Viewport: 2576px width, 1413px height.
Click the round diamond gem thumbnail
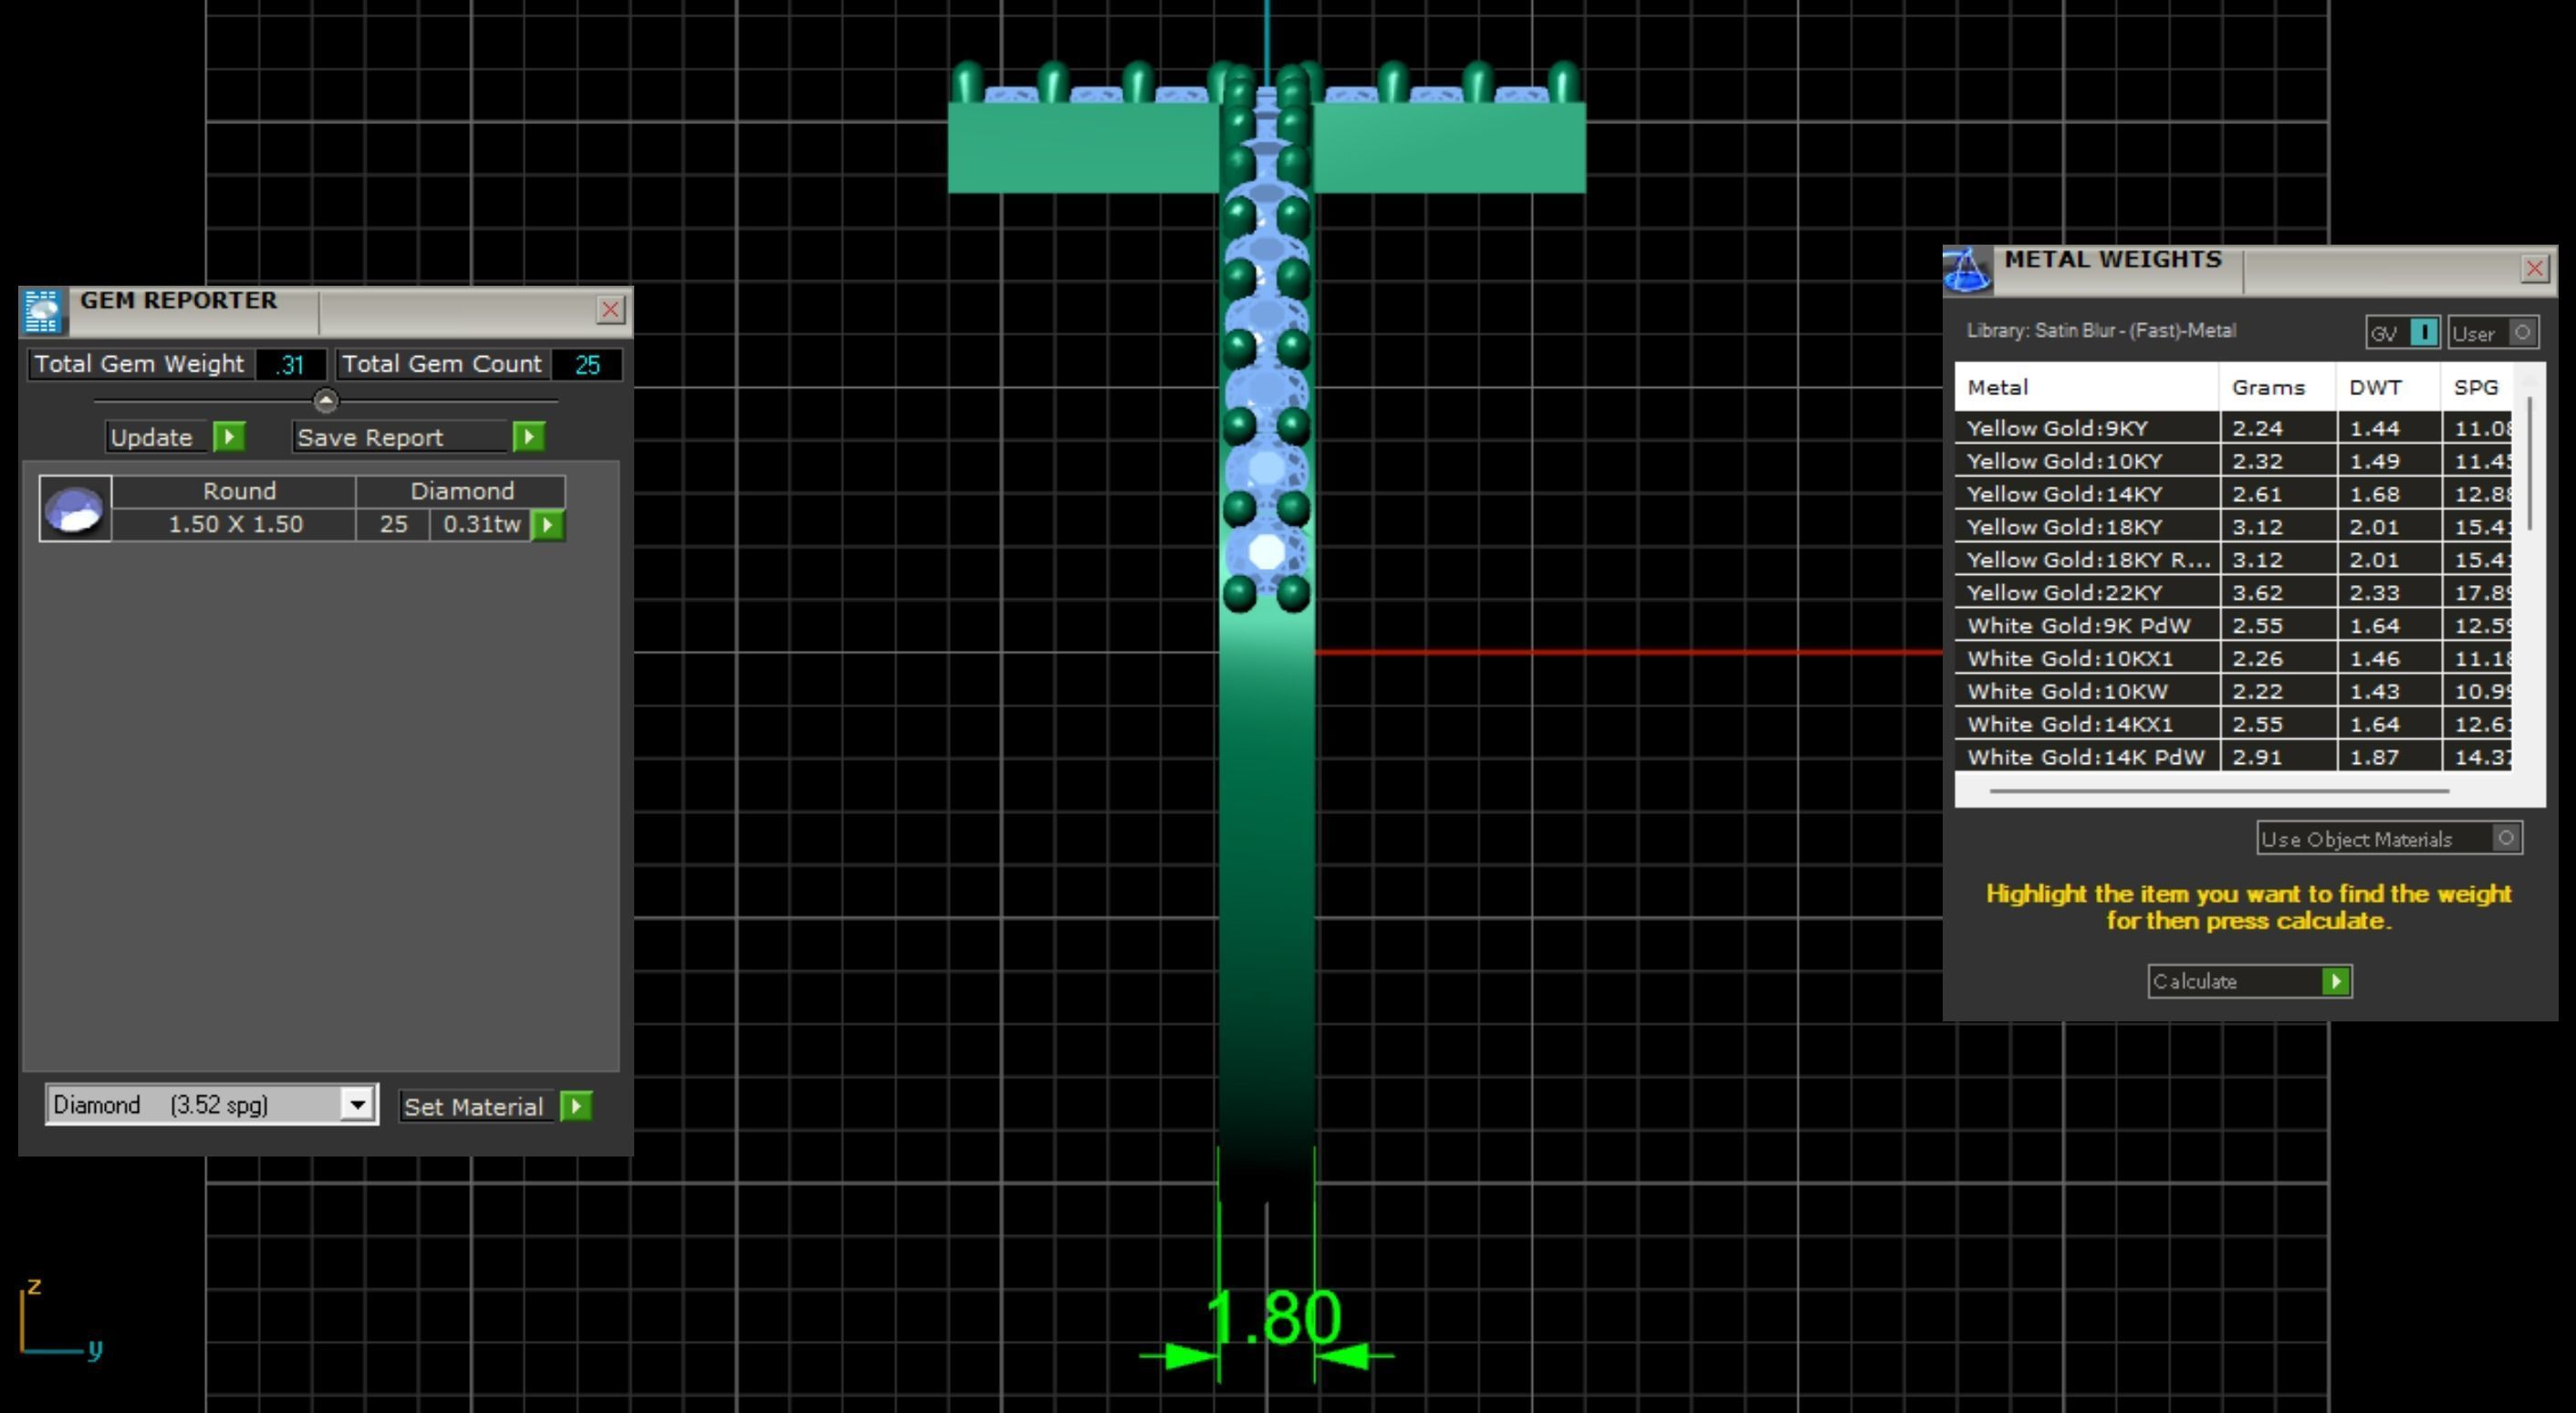coord(75,509)
